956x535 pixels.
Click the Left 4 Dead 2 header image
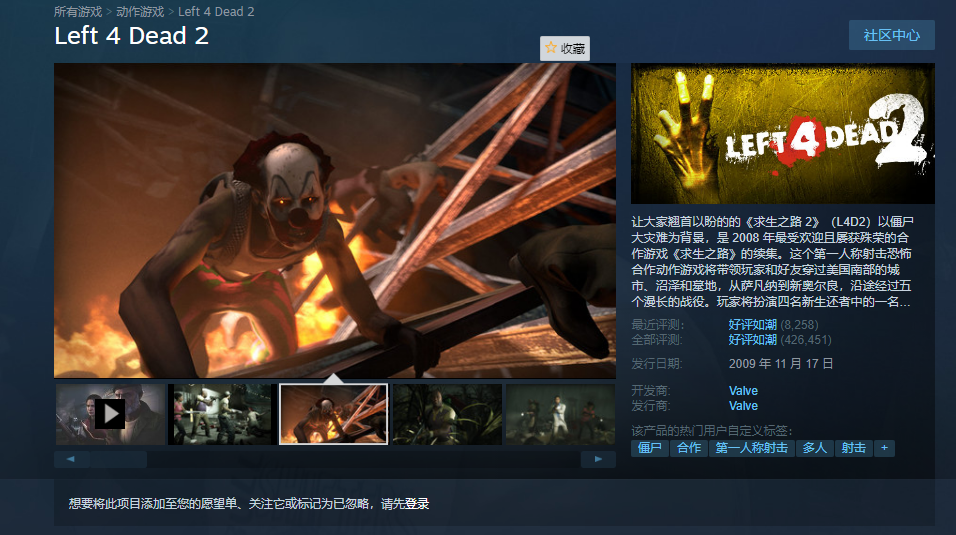pyautogui.click(x=782, y=134)
